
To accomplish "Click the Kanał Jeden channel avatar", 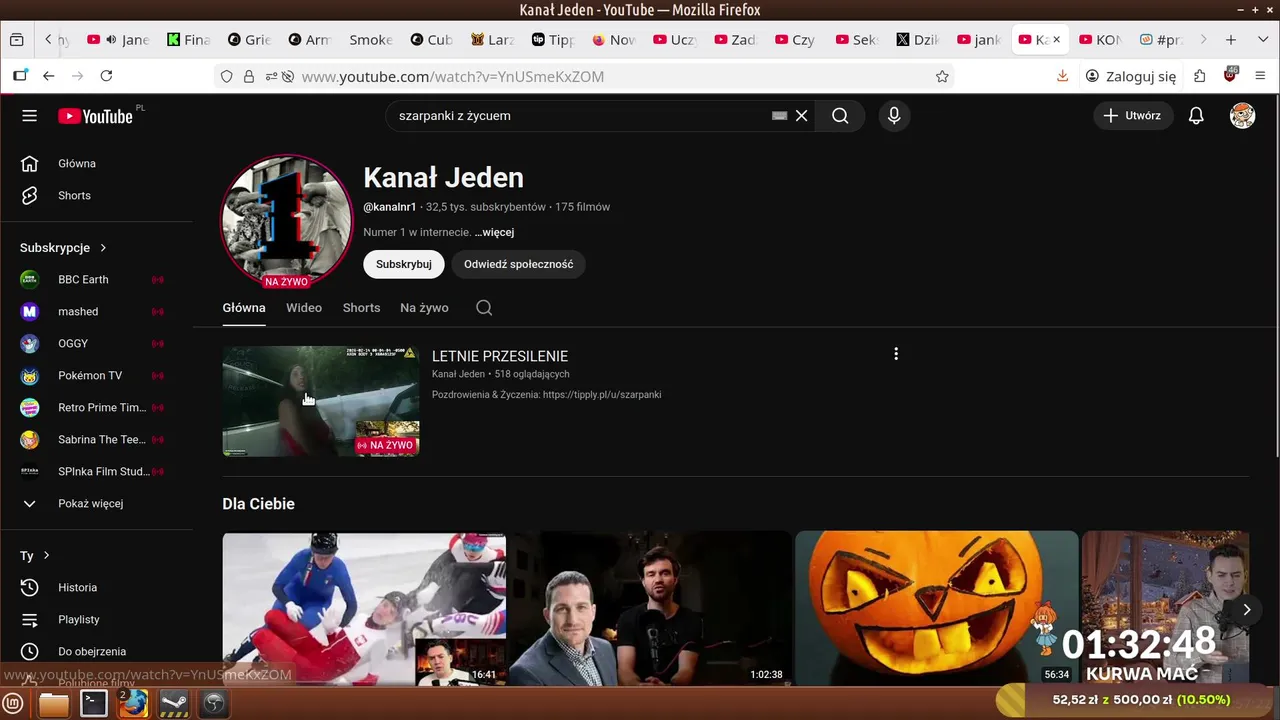I will coord(287,221).
